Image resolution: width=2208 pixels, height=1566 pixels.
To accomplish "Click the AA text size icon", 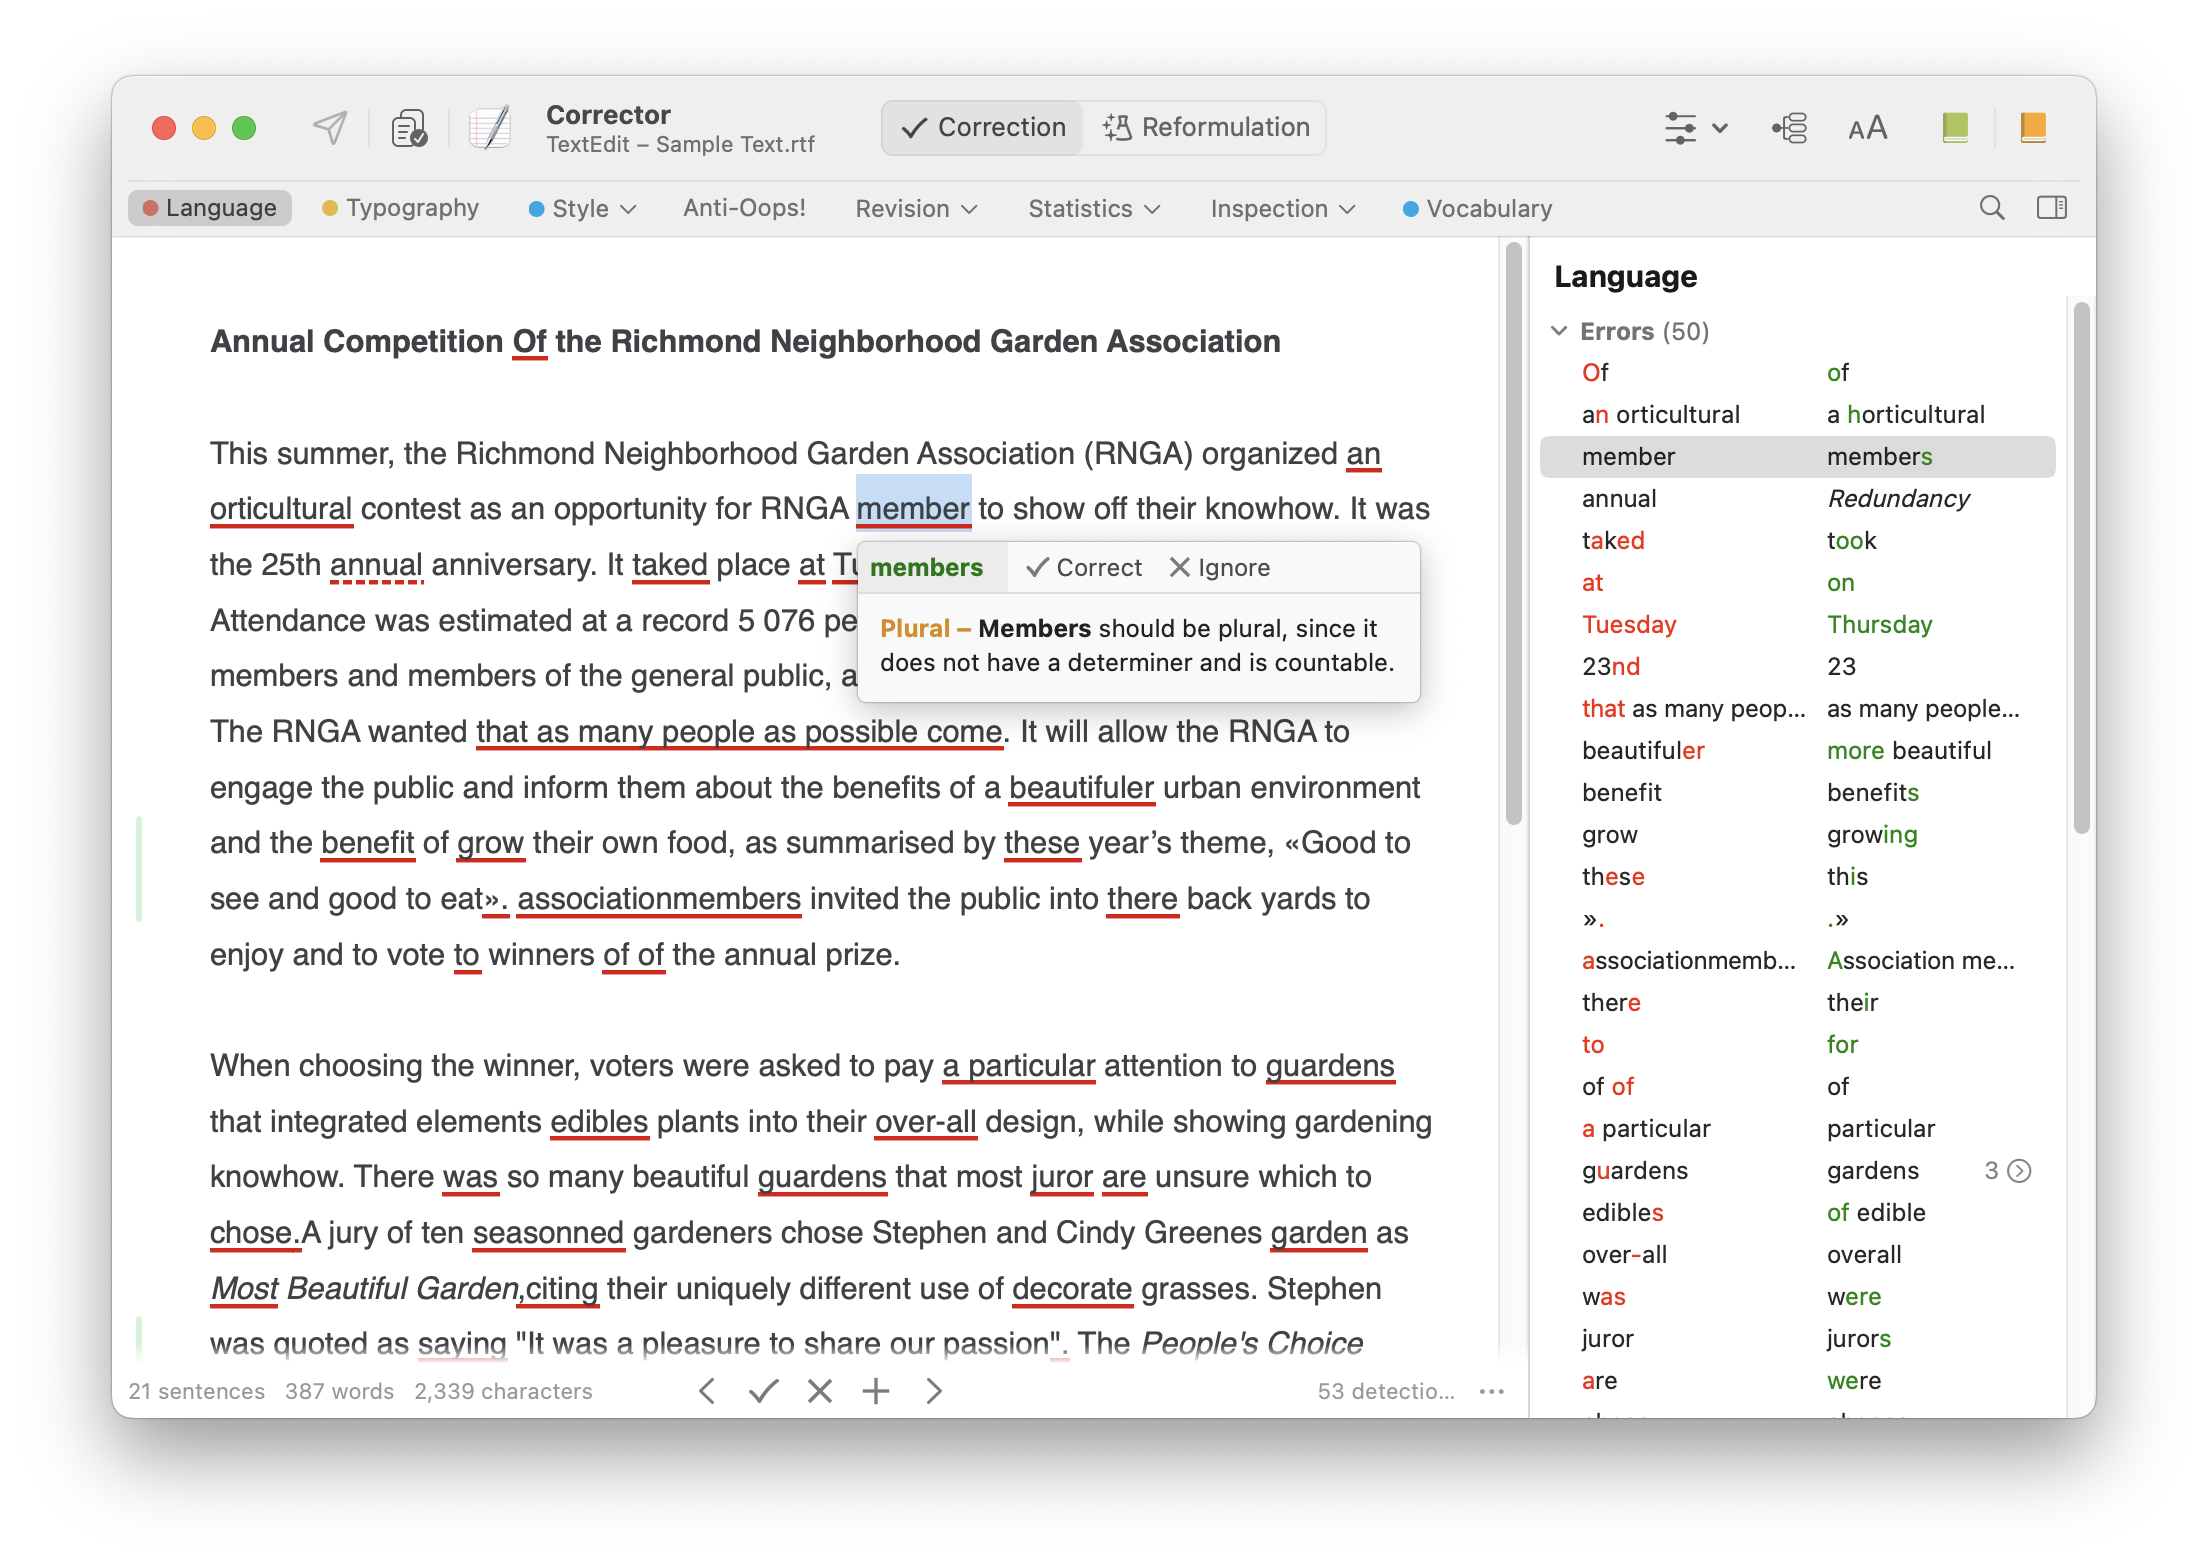I will pyautogui.click(x=1867, y=128).
